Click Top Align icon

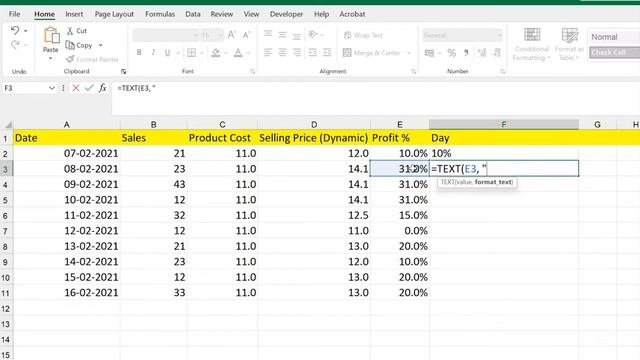click(268, 34)
